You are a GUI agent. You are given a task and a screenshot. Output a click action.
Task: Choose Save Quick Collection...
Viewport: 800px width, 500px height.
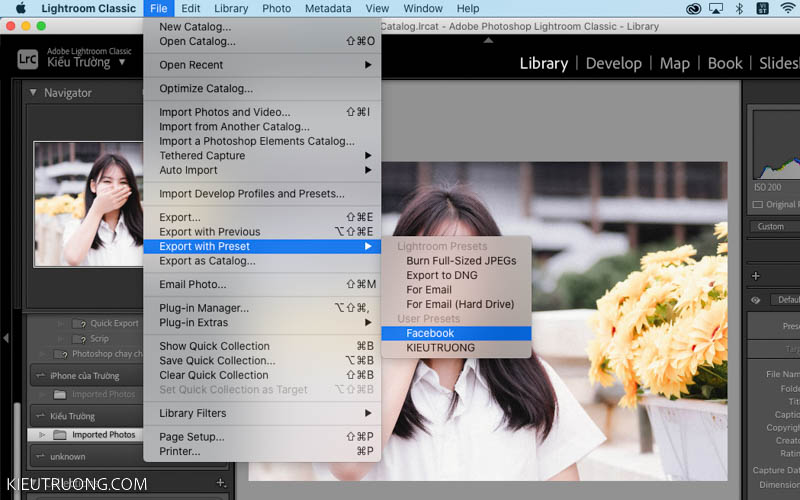[262, 360]
